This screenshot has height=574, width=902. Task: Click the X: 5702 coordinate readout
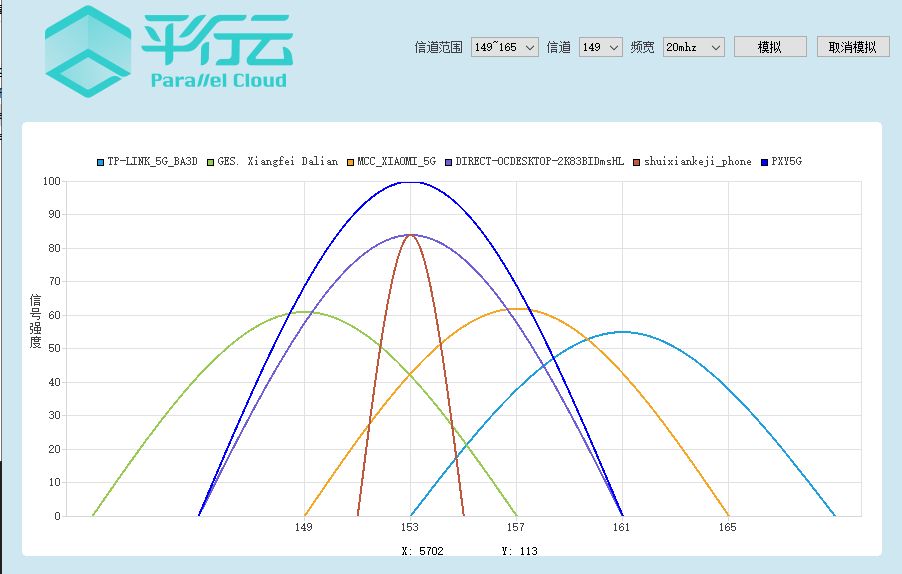click(423, 551)
